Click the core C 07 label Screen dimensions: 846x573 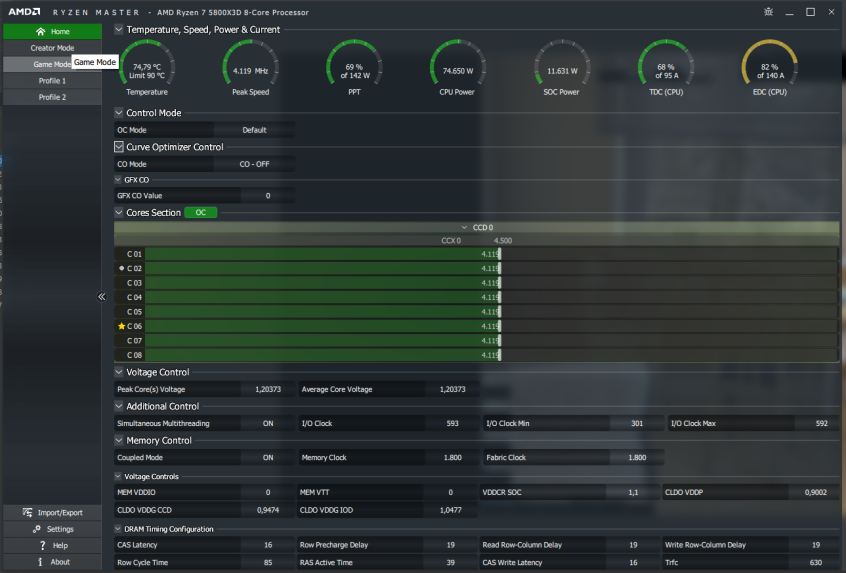134,340
